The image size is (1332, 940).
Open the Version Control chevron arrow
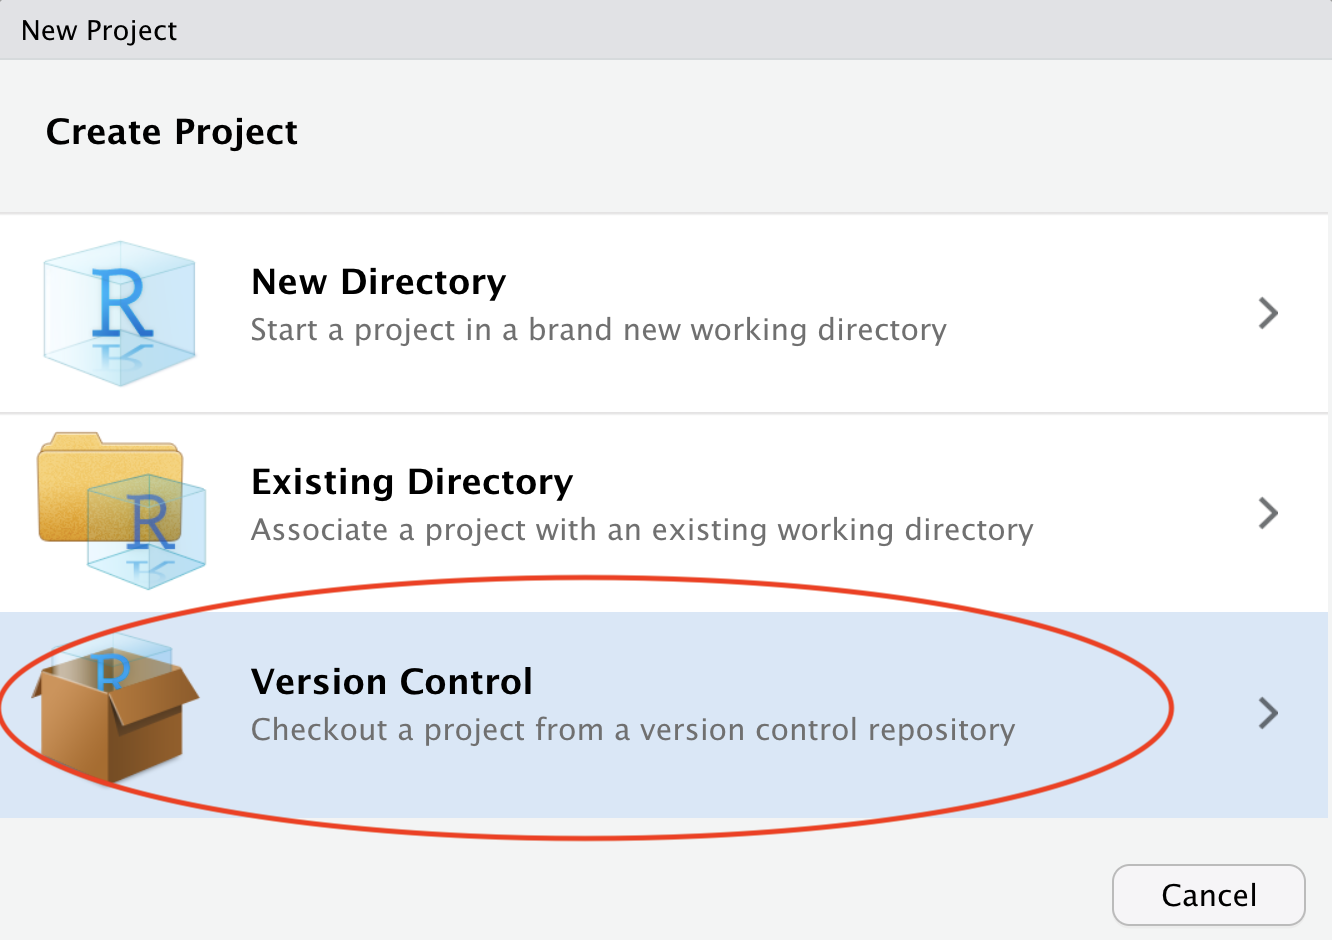tap(1268, 713)
